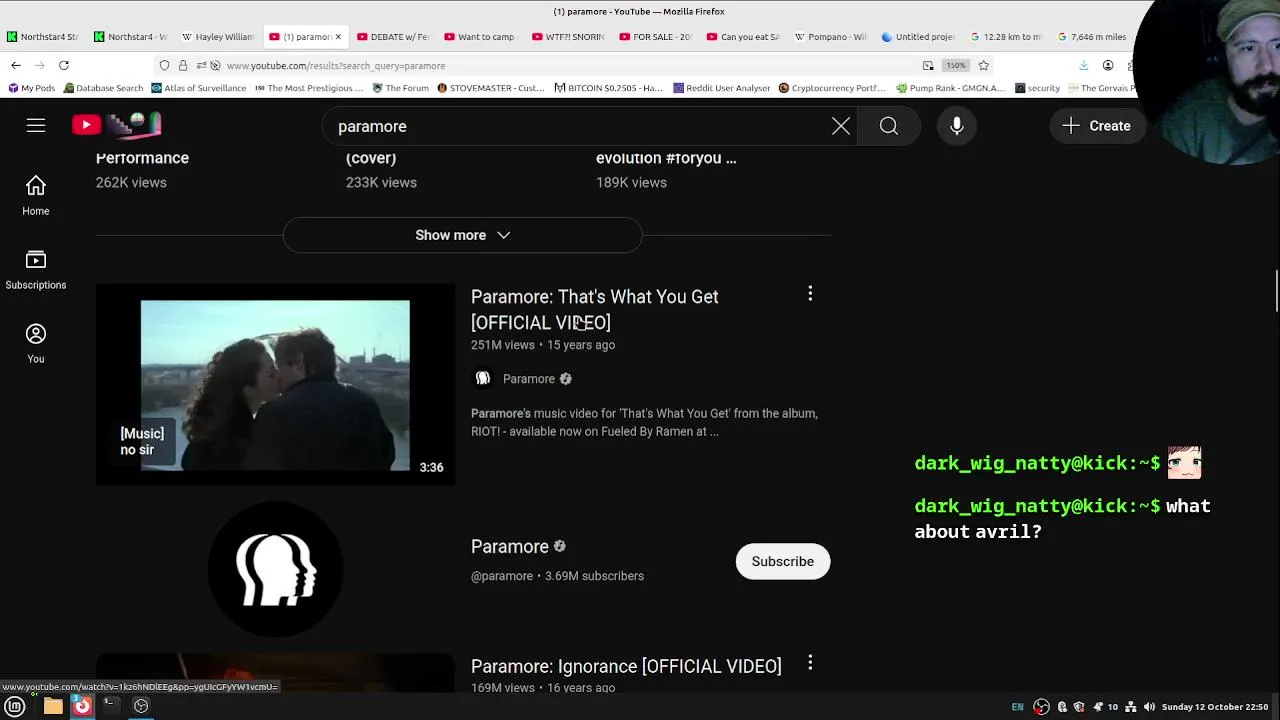
Task: Open the taskbar clock Sunday 12 October
Action: click(x=1215, y=707)
